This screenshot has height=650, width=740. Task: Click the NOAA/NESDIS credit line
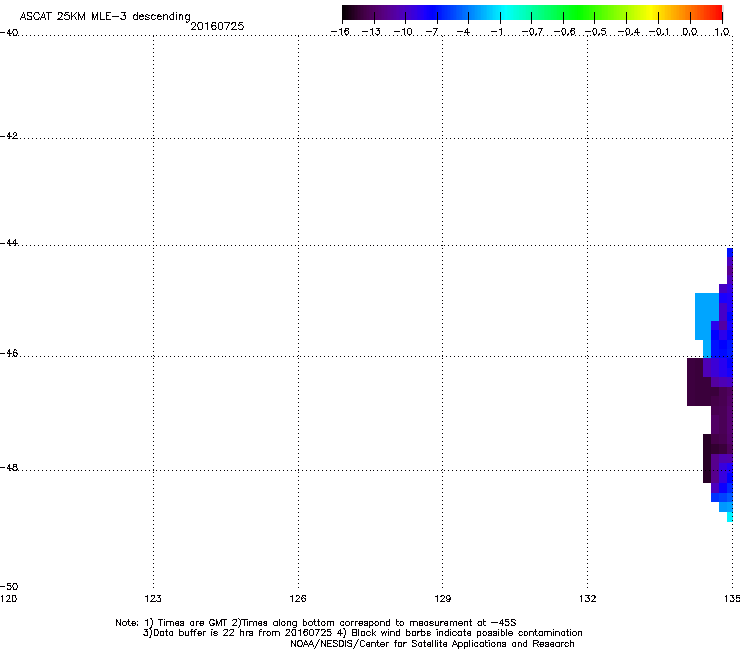[432, 644]
